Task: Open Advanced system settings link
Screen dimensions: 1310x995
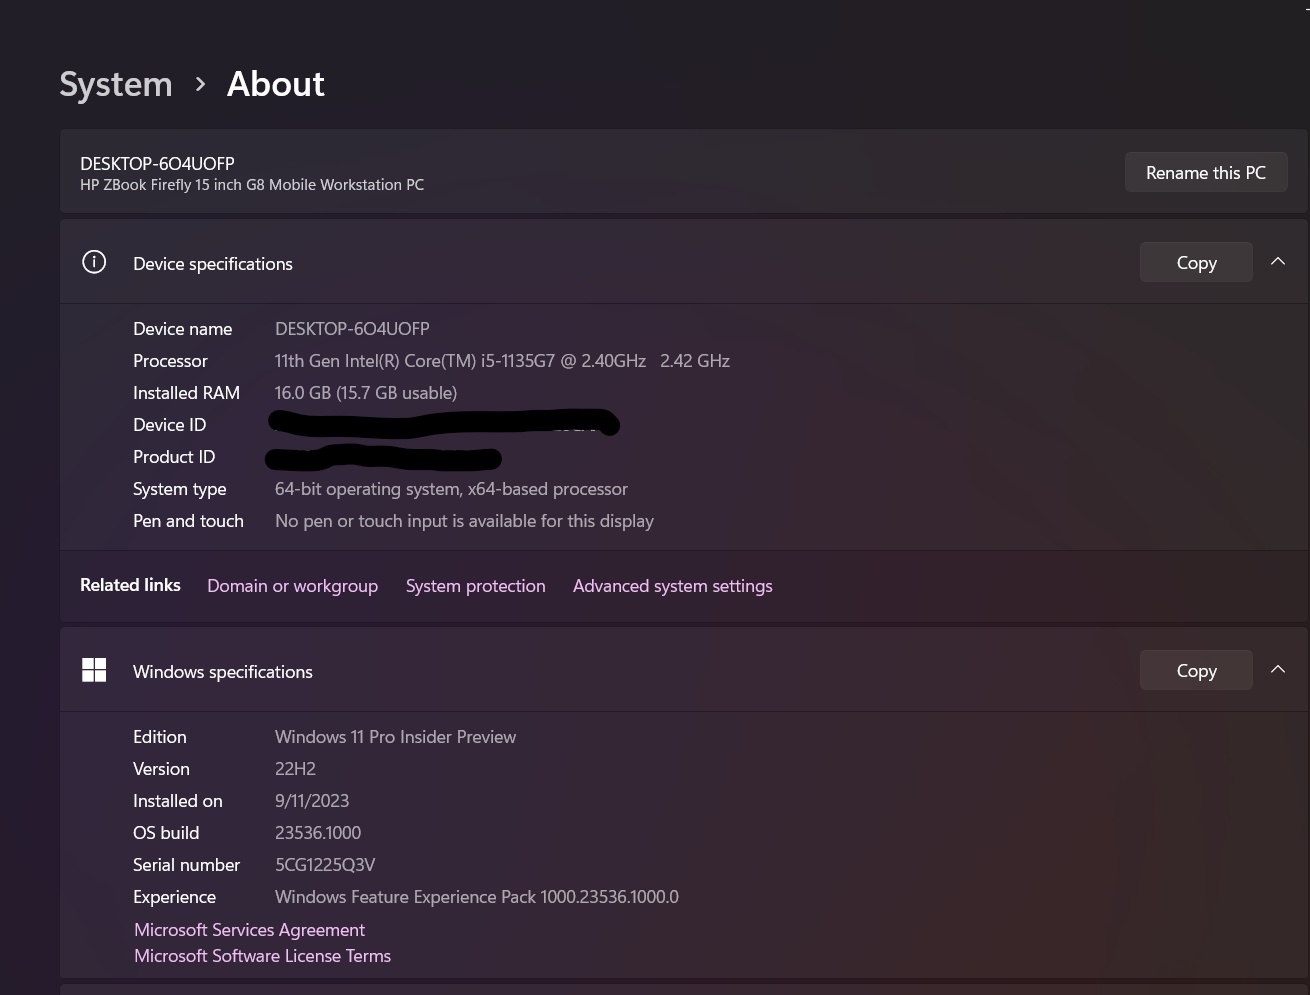Action: click(x=673, y=586)
